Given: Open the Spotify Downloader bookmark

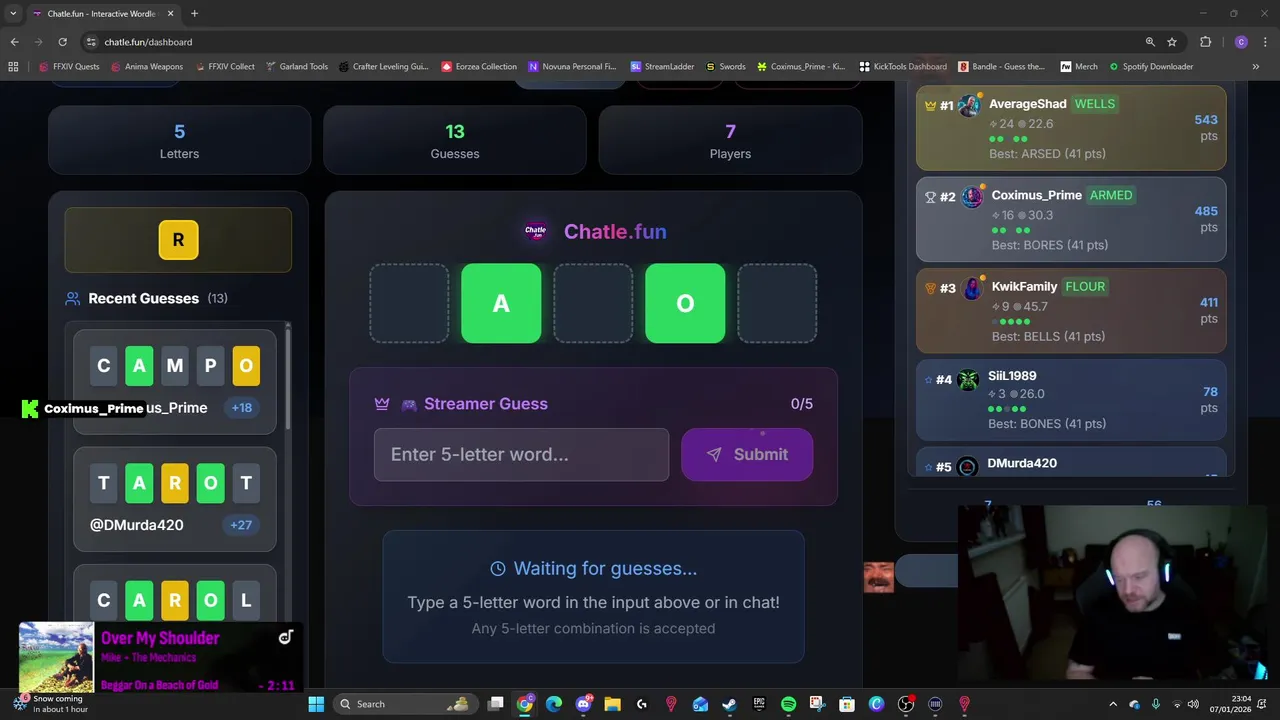Looking at the screenshot, I should tap(1150, 66).
